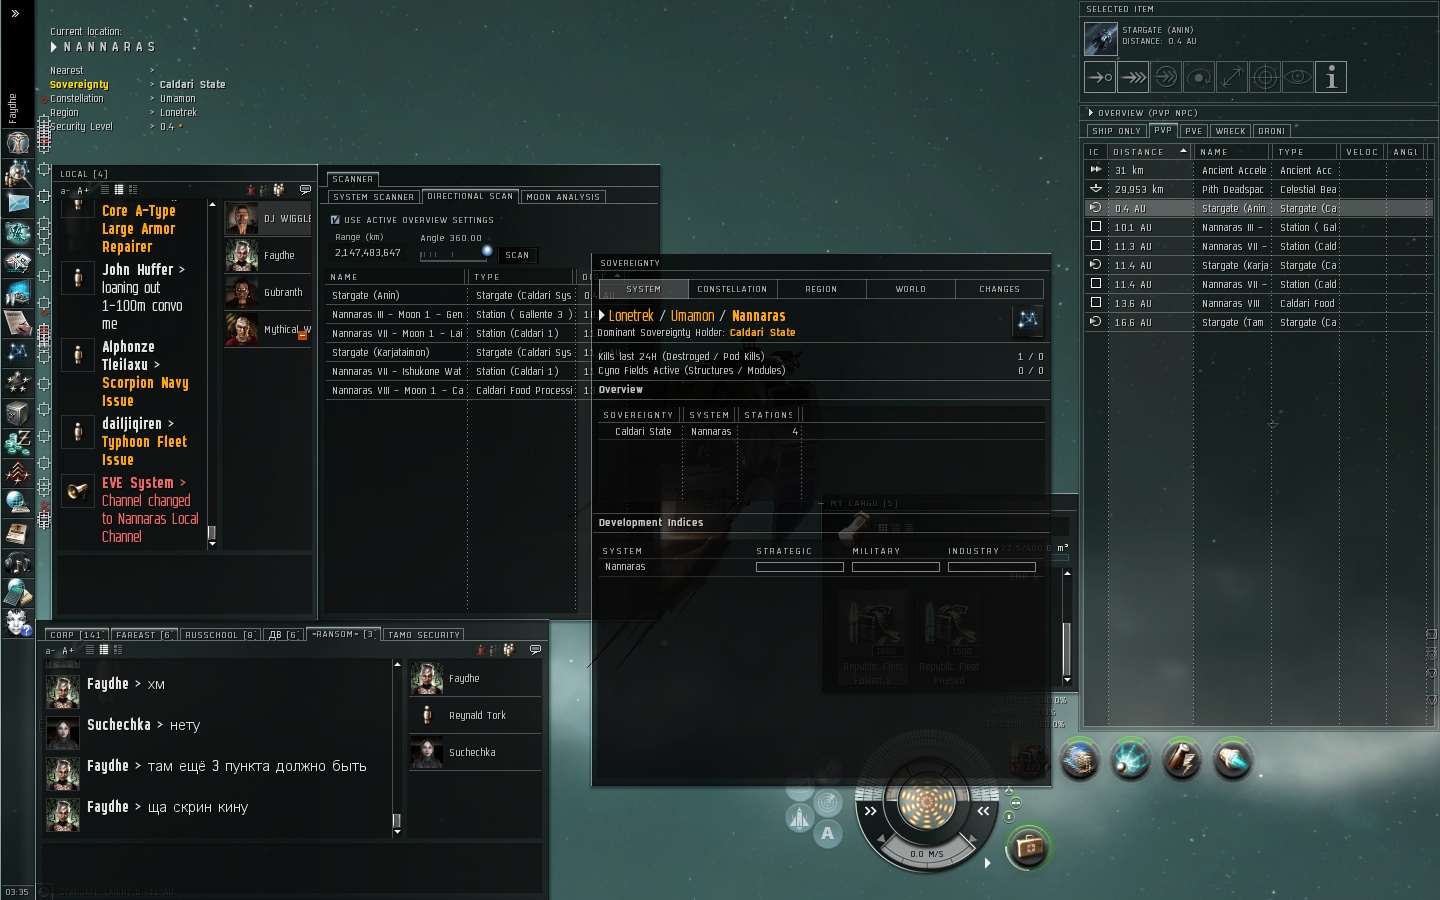
Task: Open the safe-box assets icon in Neocom
Action: (x=17, y=412)
